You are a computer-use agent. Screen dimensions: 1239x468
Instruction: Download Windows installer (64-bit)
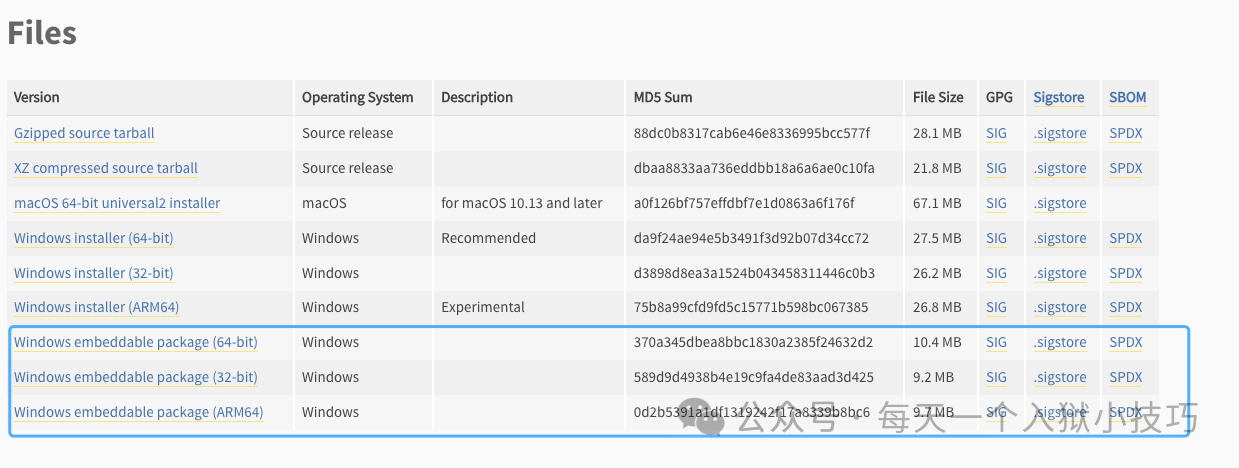click(x=93, y=238)
